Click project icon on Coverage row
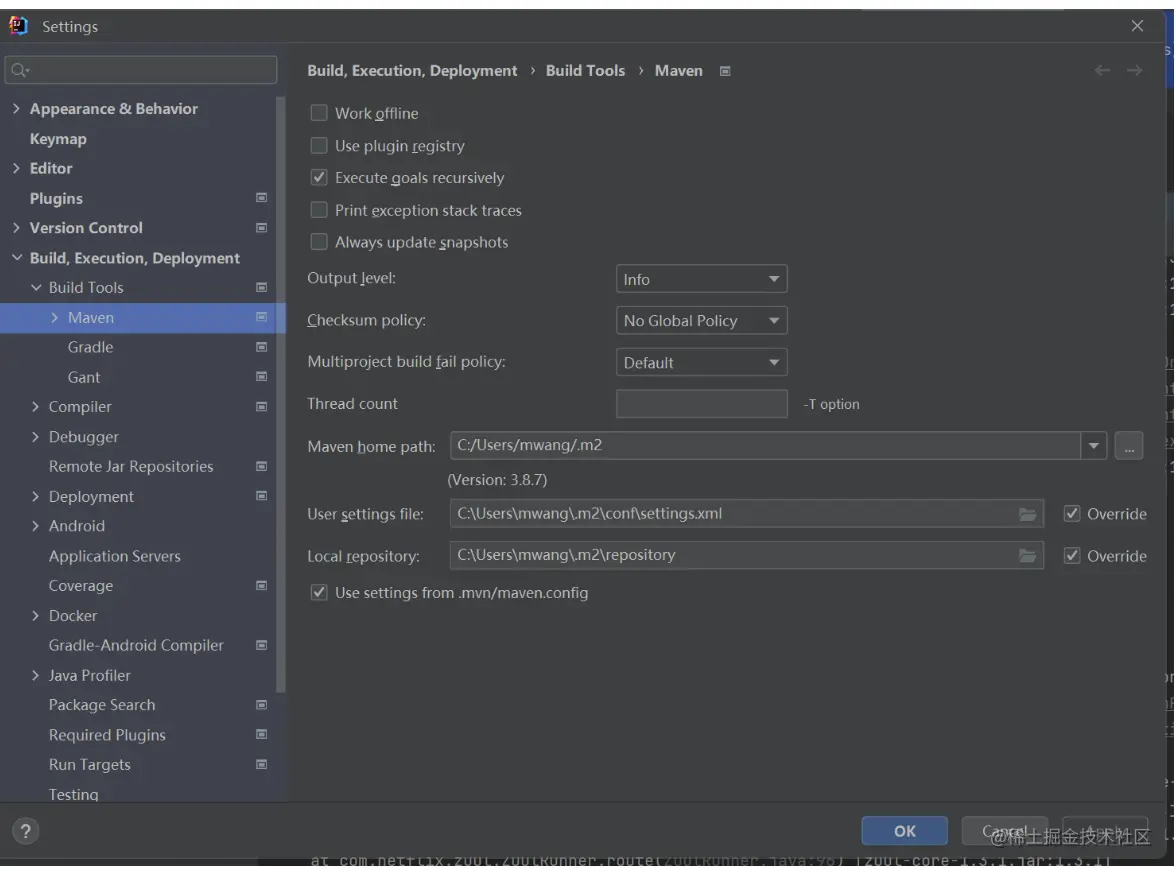Viewport: 1176px width, 872px height. [x=261, y=586]
